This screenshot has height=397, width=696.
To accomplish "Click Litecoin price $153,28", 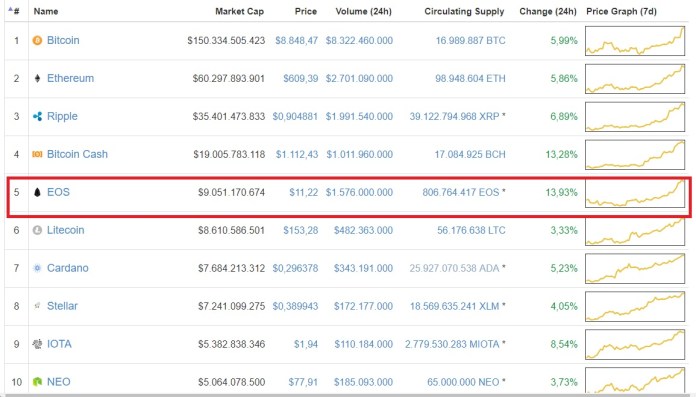I will [301, 230].
